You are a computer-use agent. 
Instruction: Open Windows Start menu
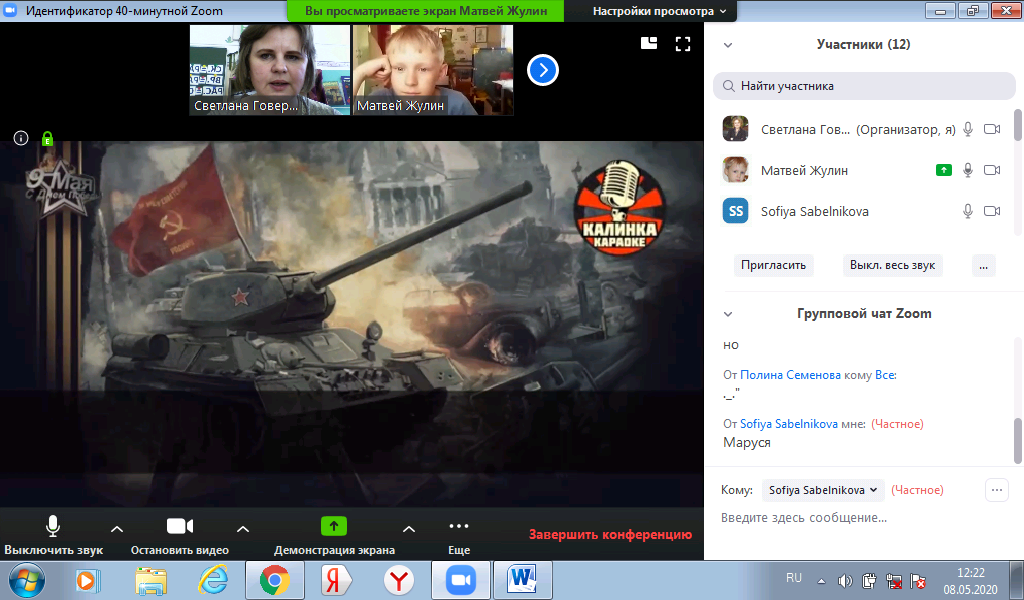tap(27, 580)
